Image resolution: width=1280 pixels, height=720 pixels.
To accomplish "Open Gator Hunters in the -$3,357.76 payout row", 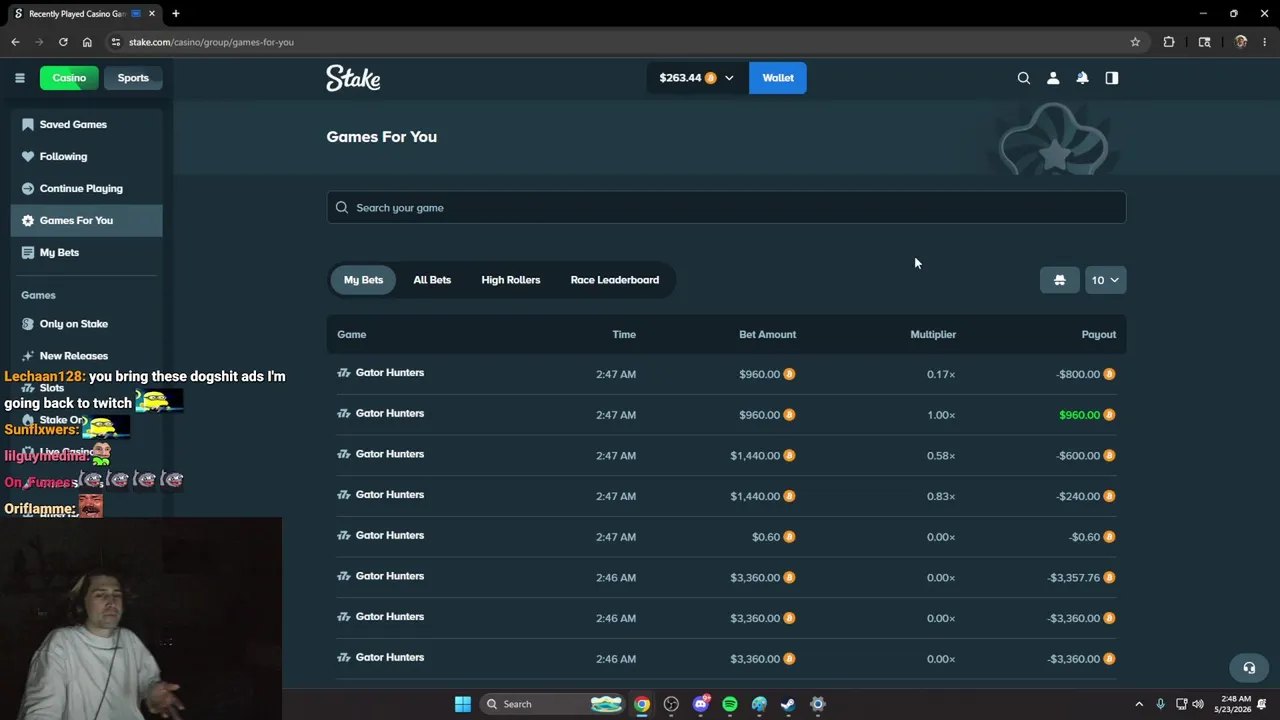I will click(390, 577).
